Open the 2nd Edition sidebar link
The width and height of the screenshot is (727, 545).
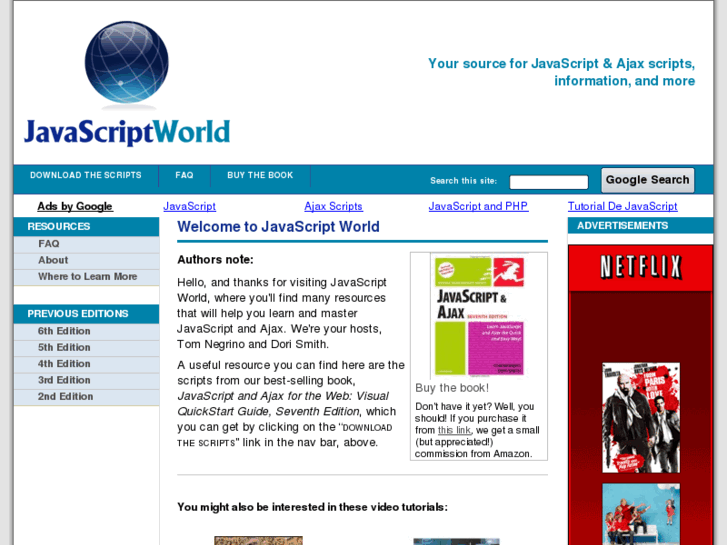point(86,397)
